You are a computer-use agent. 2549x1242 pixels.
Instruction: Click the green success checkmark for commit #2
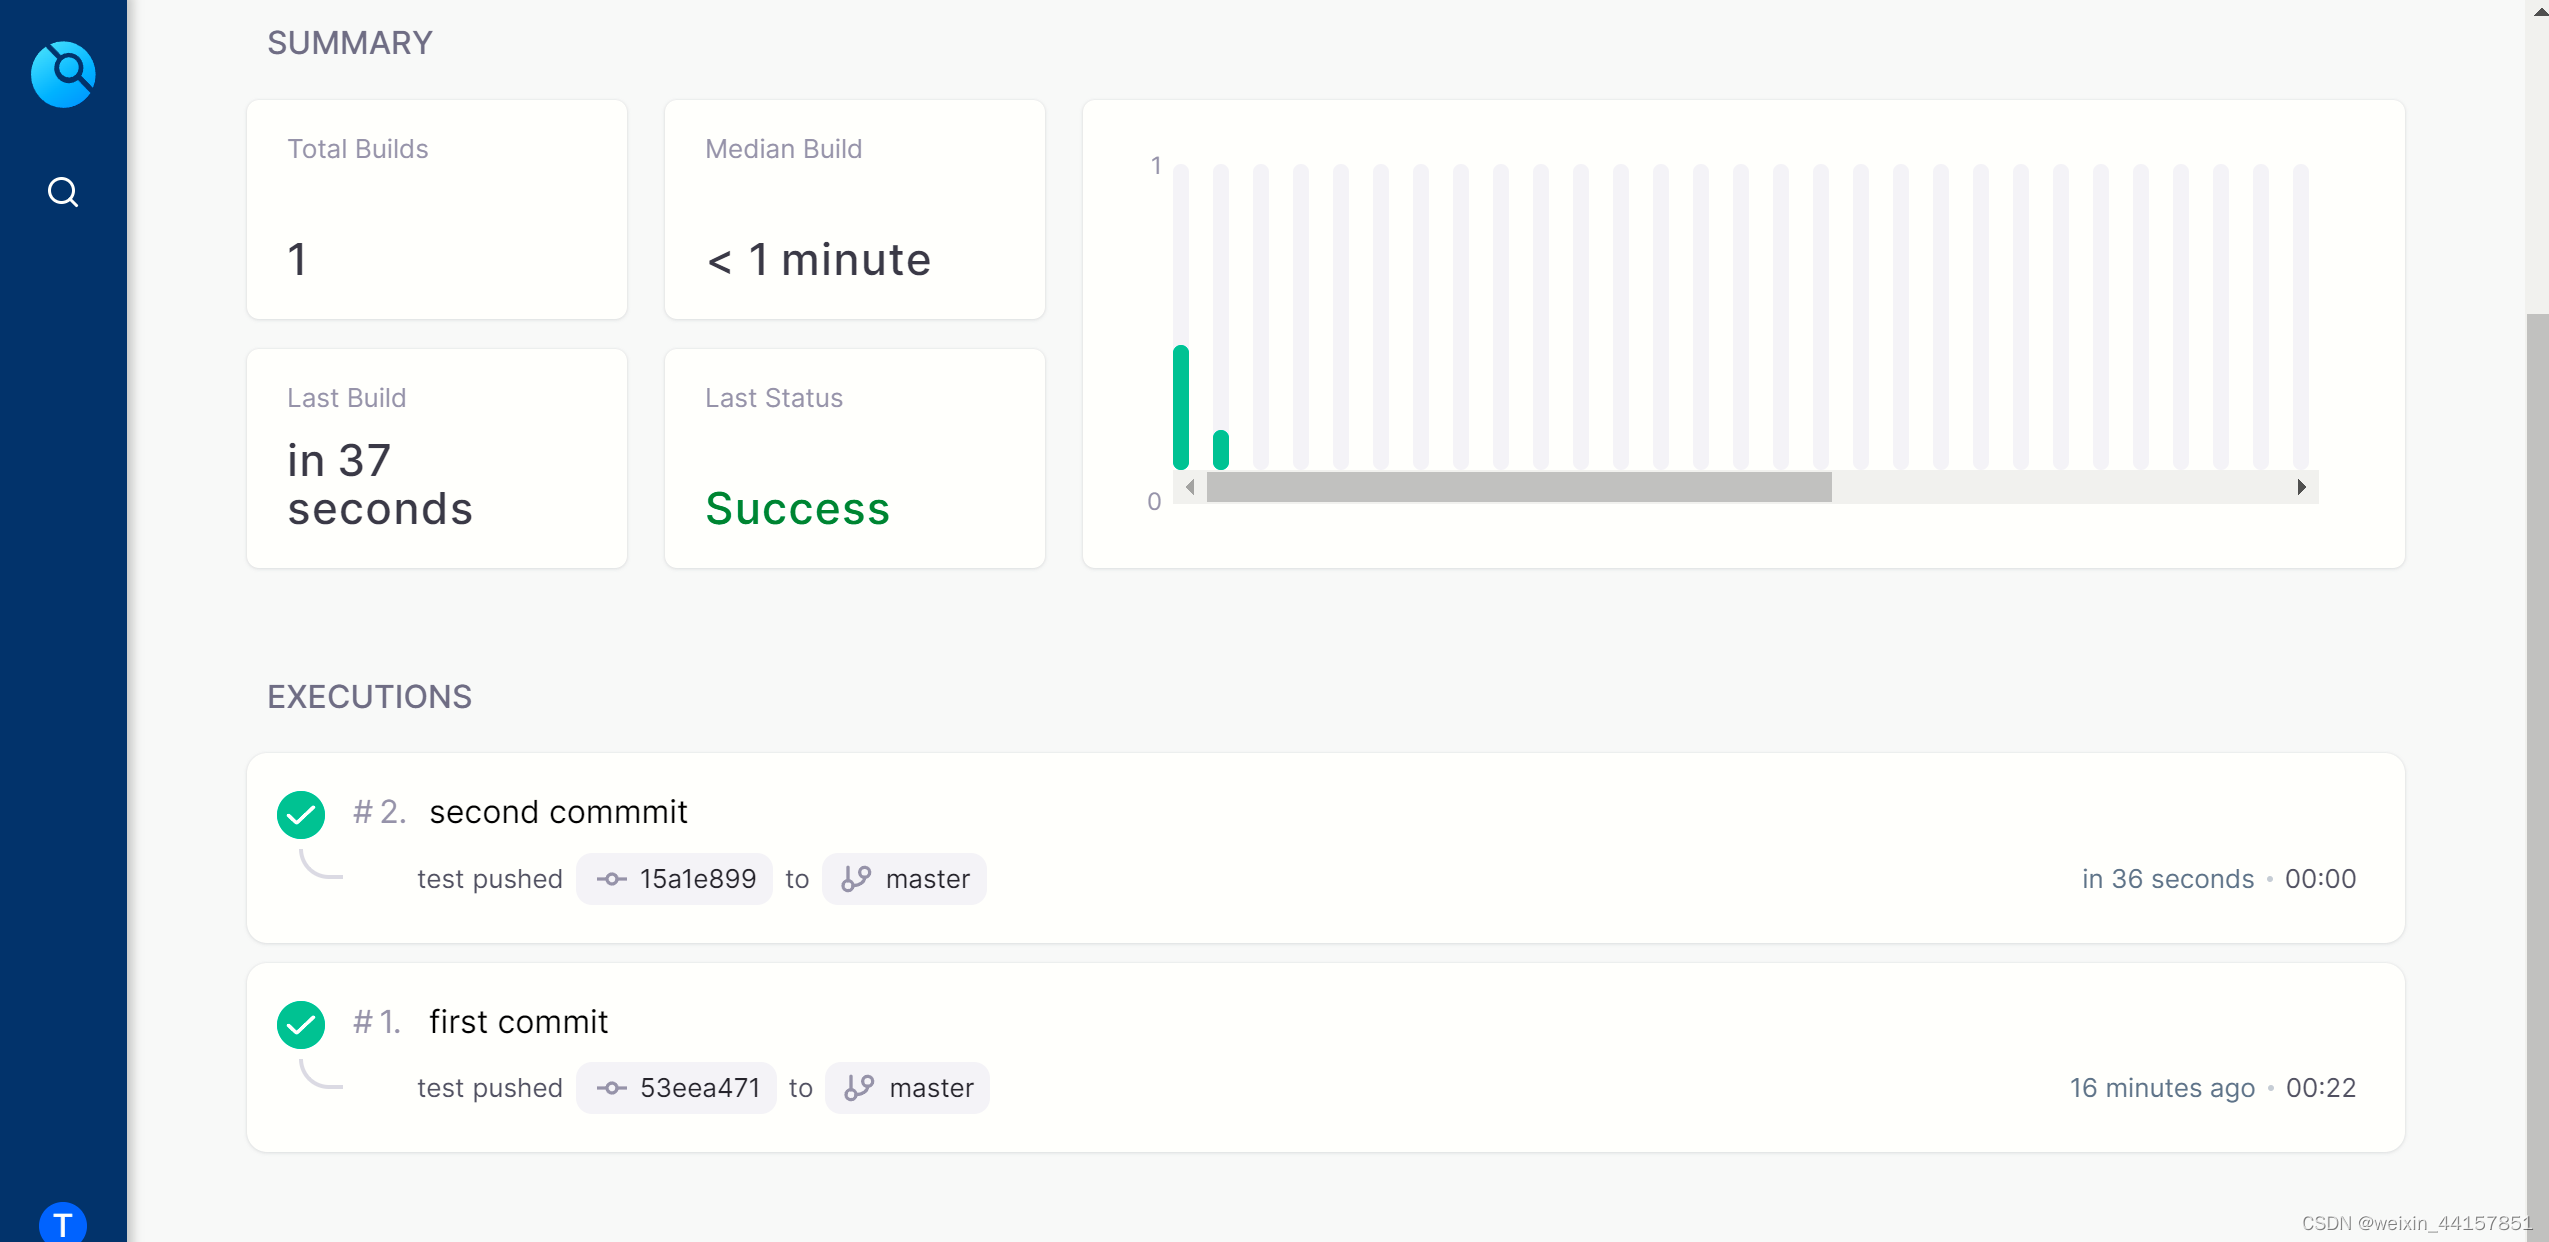point(301,813)
